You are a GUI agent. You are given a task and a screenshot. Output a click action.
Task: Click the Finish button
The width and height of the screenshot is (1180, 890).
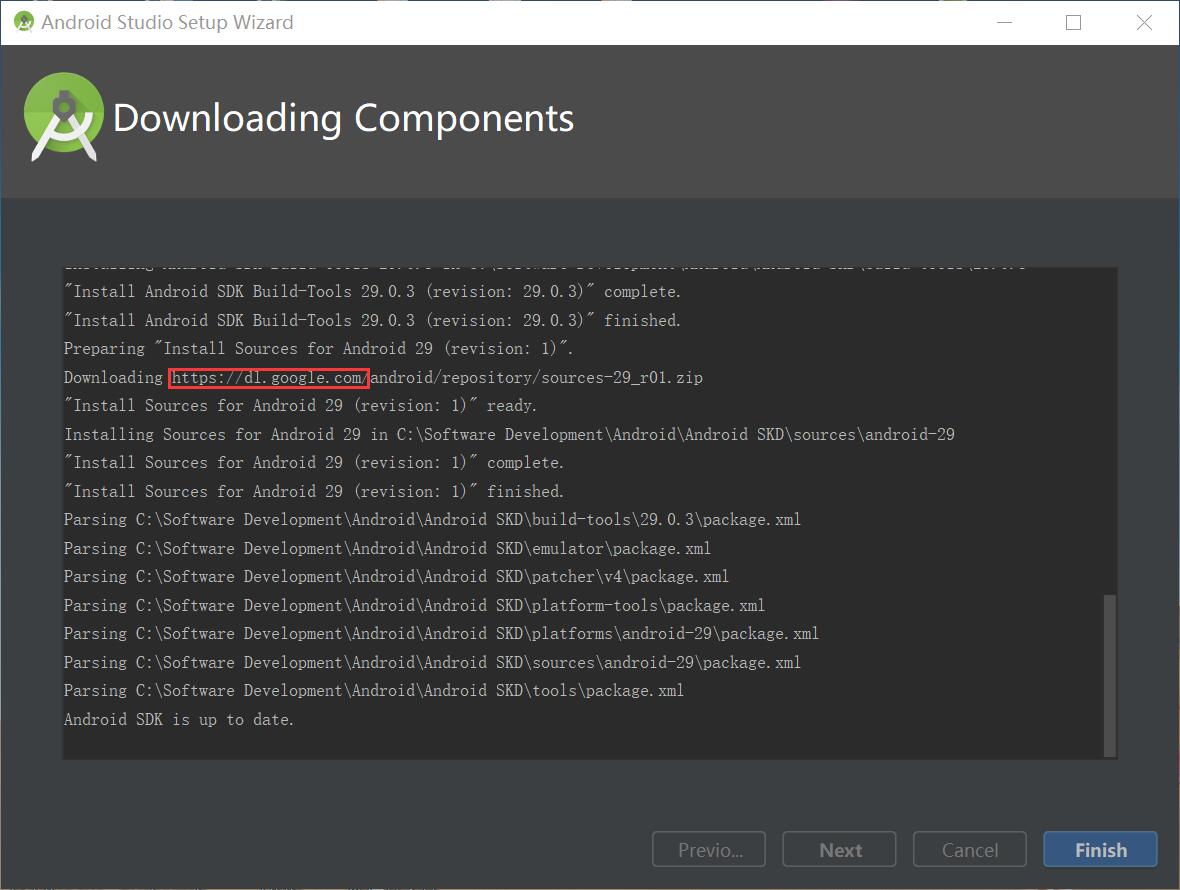(x=1100, y=850)
